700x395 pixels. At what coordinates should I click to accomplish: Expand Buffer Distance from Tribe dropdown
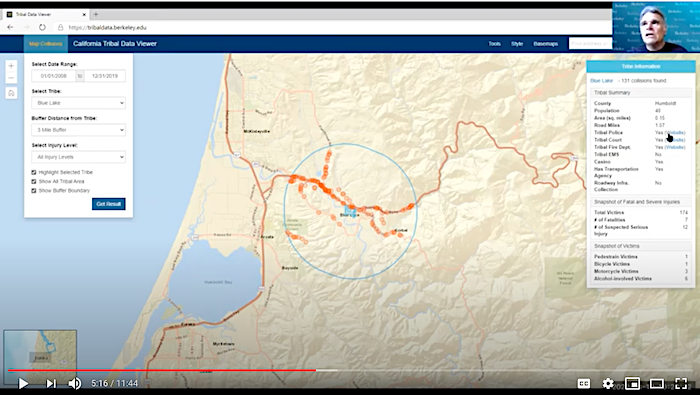click(79, 130)
